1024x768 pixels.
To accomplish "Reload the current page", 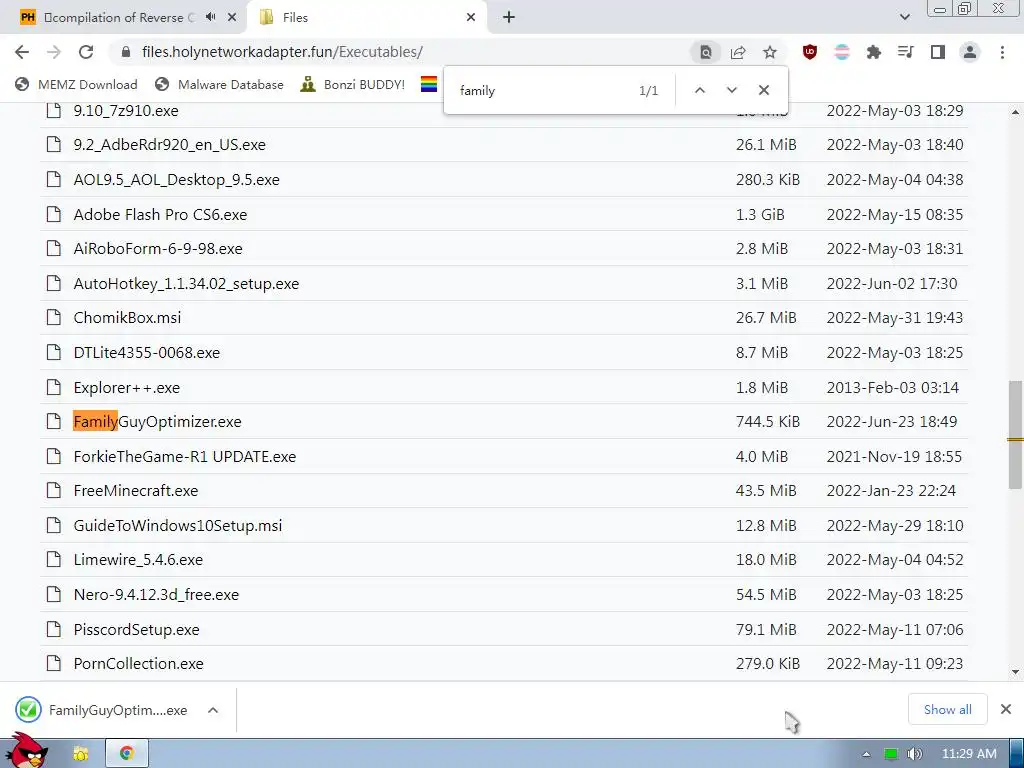I will (x=86, y=52).
